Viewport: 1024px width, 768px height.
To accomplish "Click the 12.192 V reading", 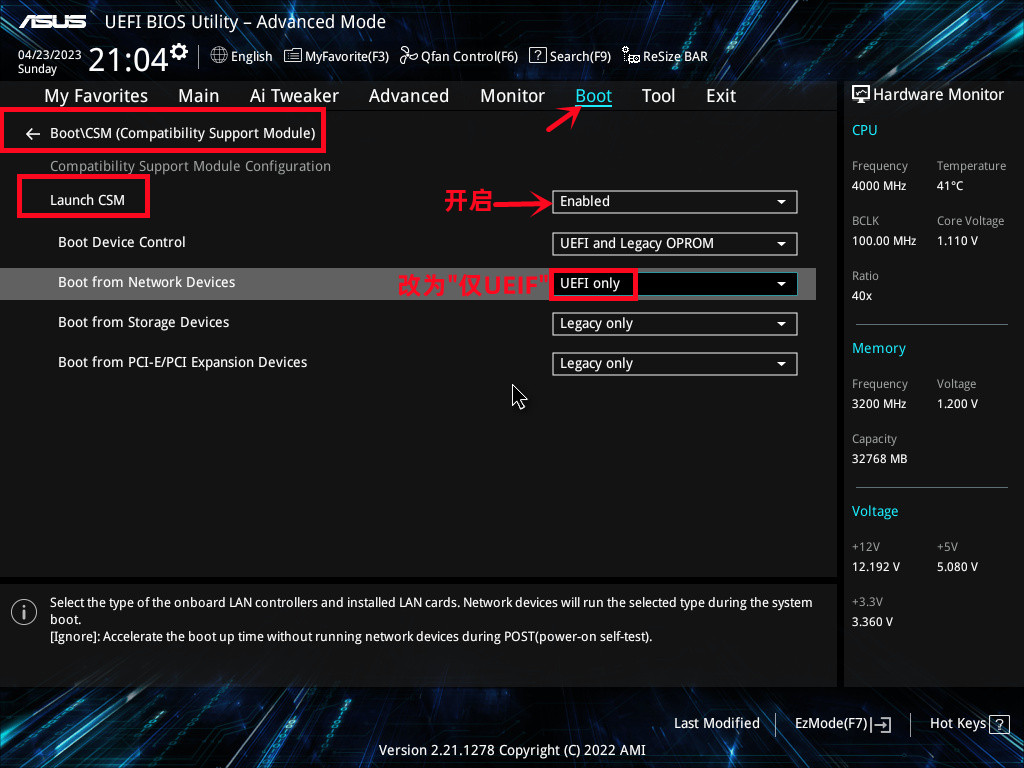I will [876, 567].
